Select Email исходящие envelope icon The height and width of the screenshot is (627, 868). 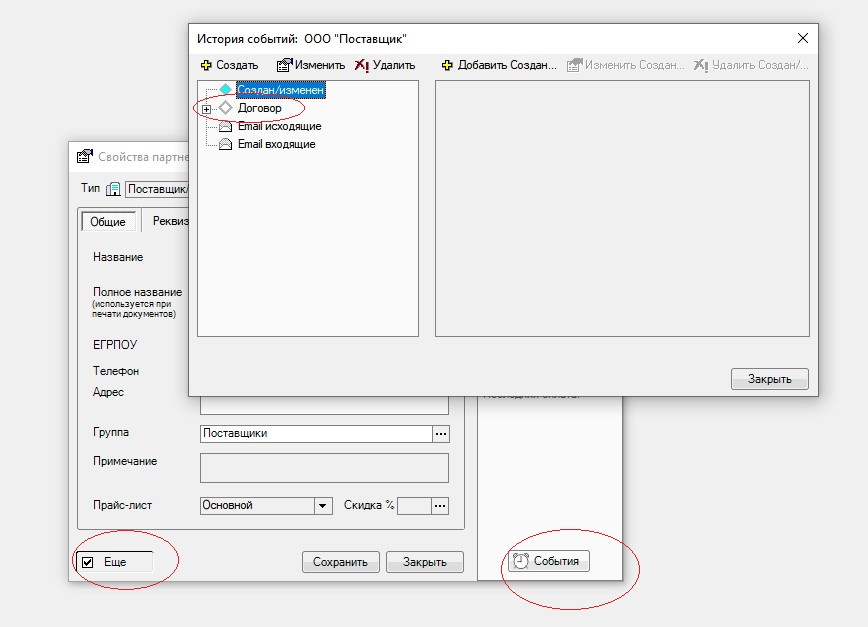pos(225,127)
